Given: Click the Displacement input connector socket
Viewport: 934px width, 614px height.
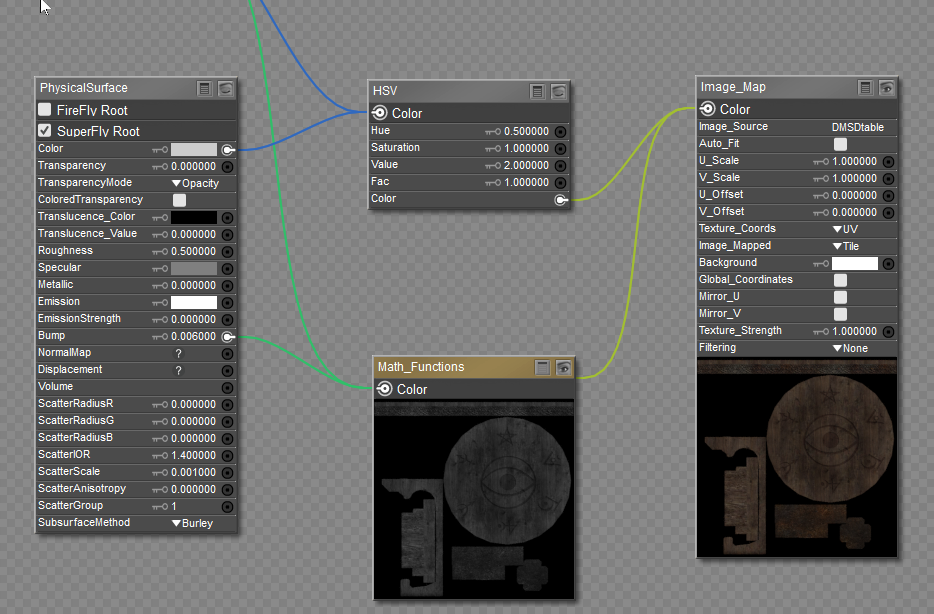Looking at the screenshot, I should 228,370.
